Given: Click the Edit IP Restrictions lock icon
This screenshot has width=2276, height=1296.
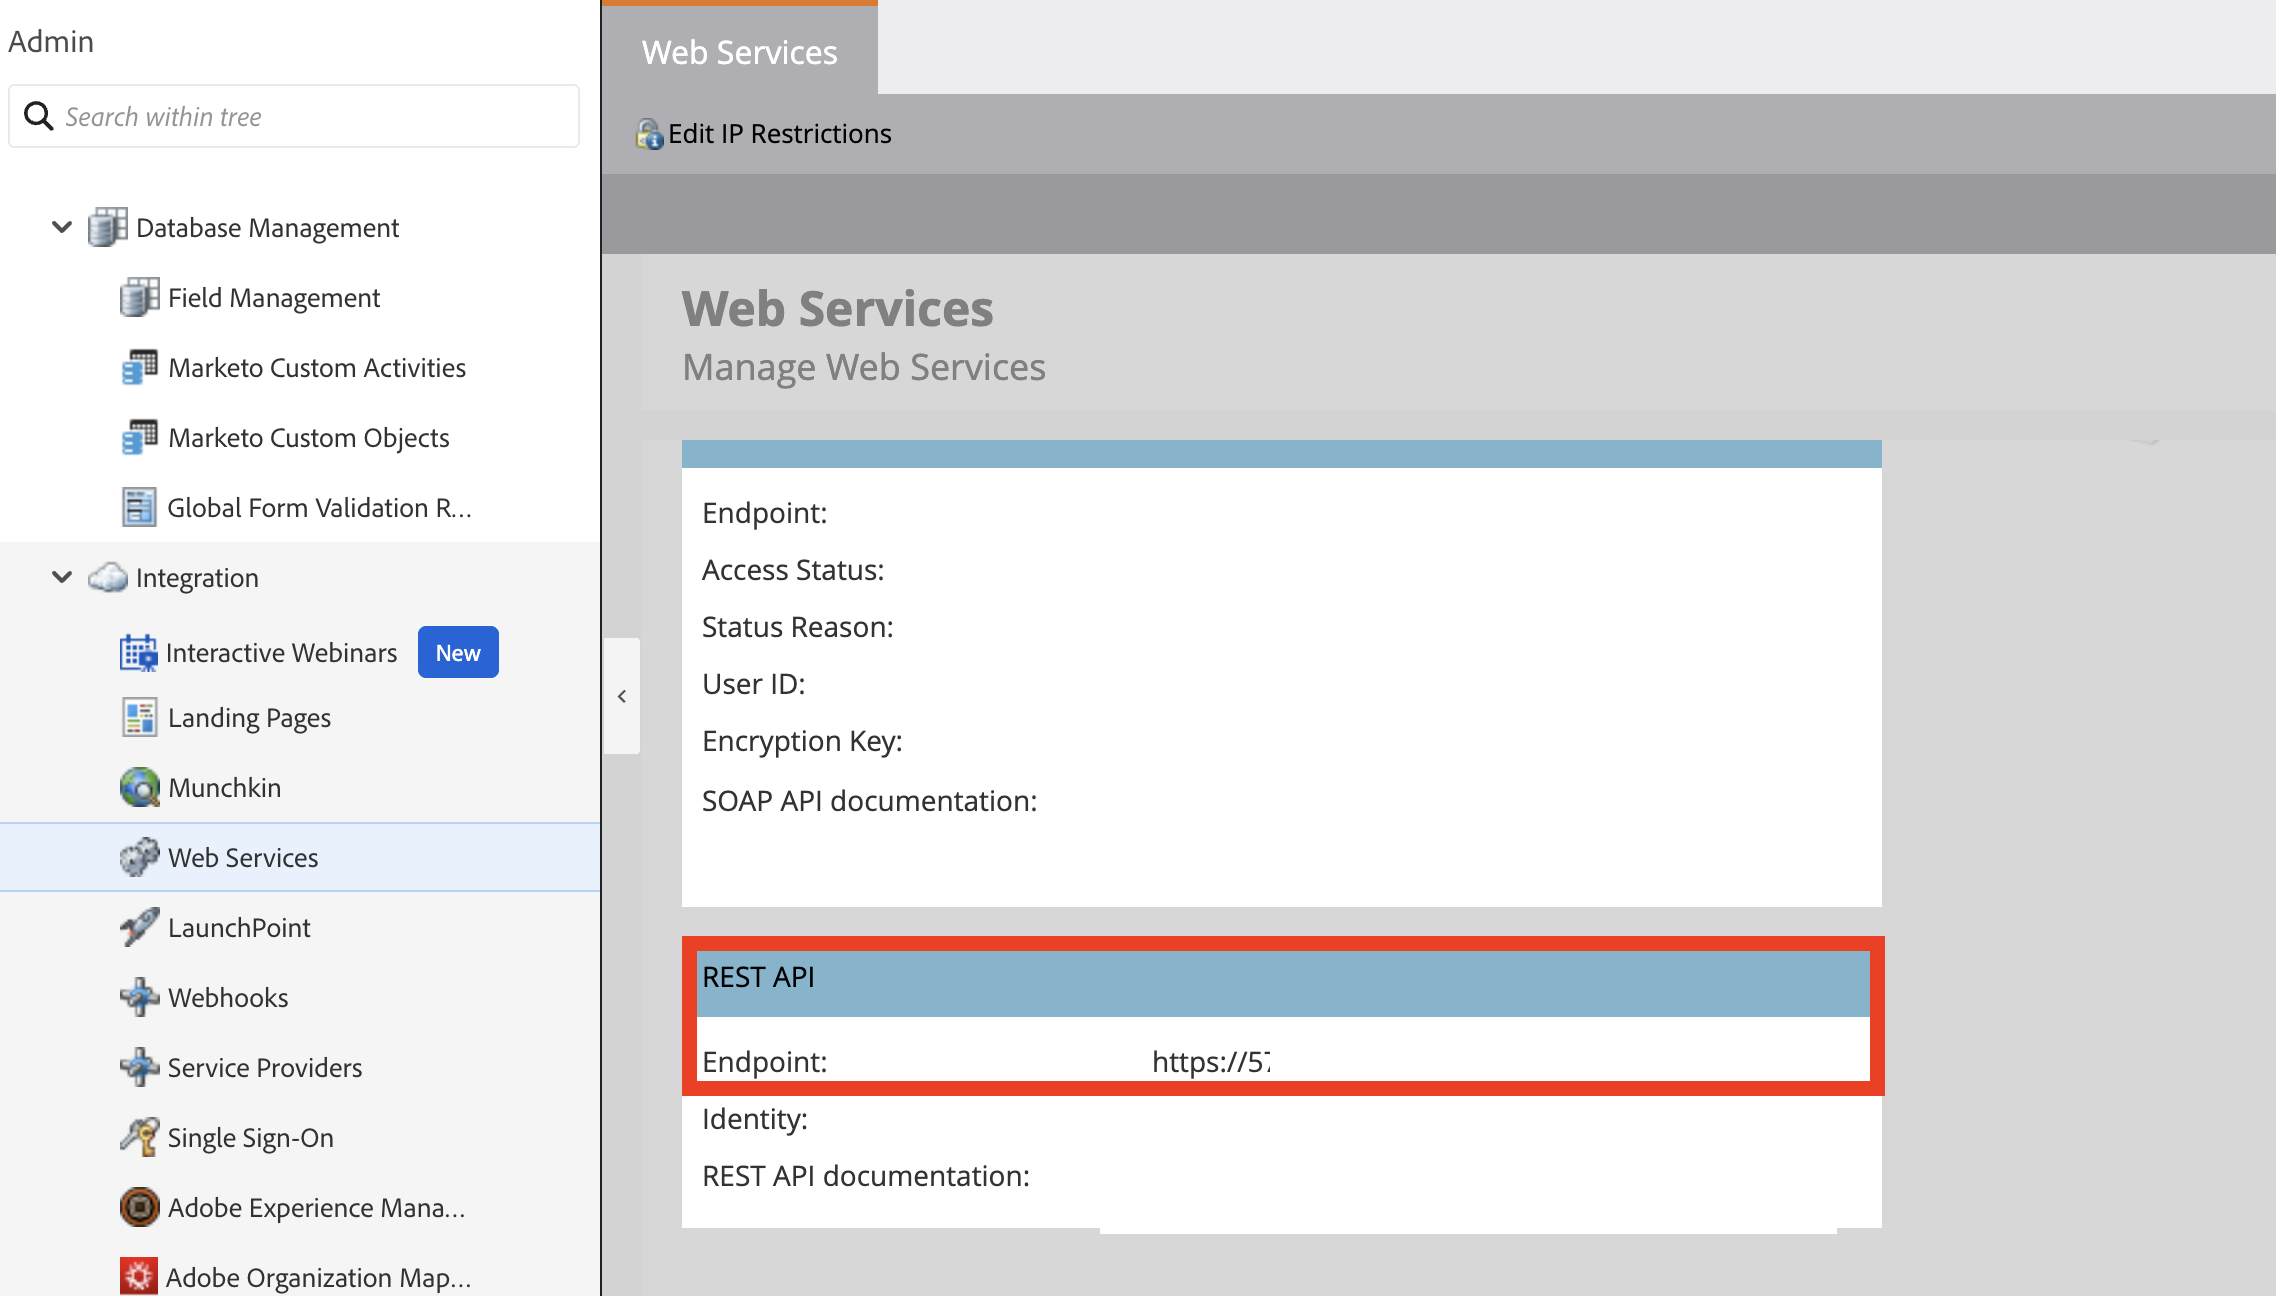Looking at the screenshot, I should click(x=649, y=133).
